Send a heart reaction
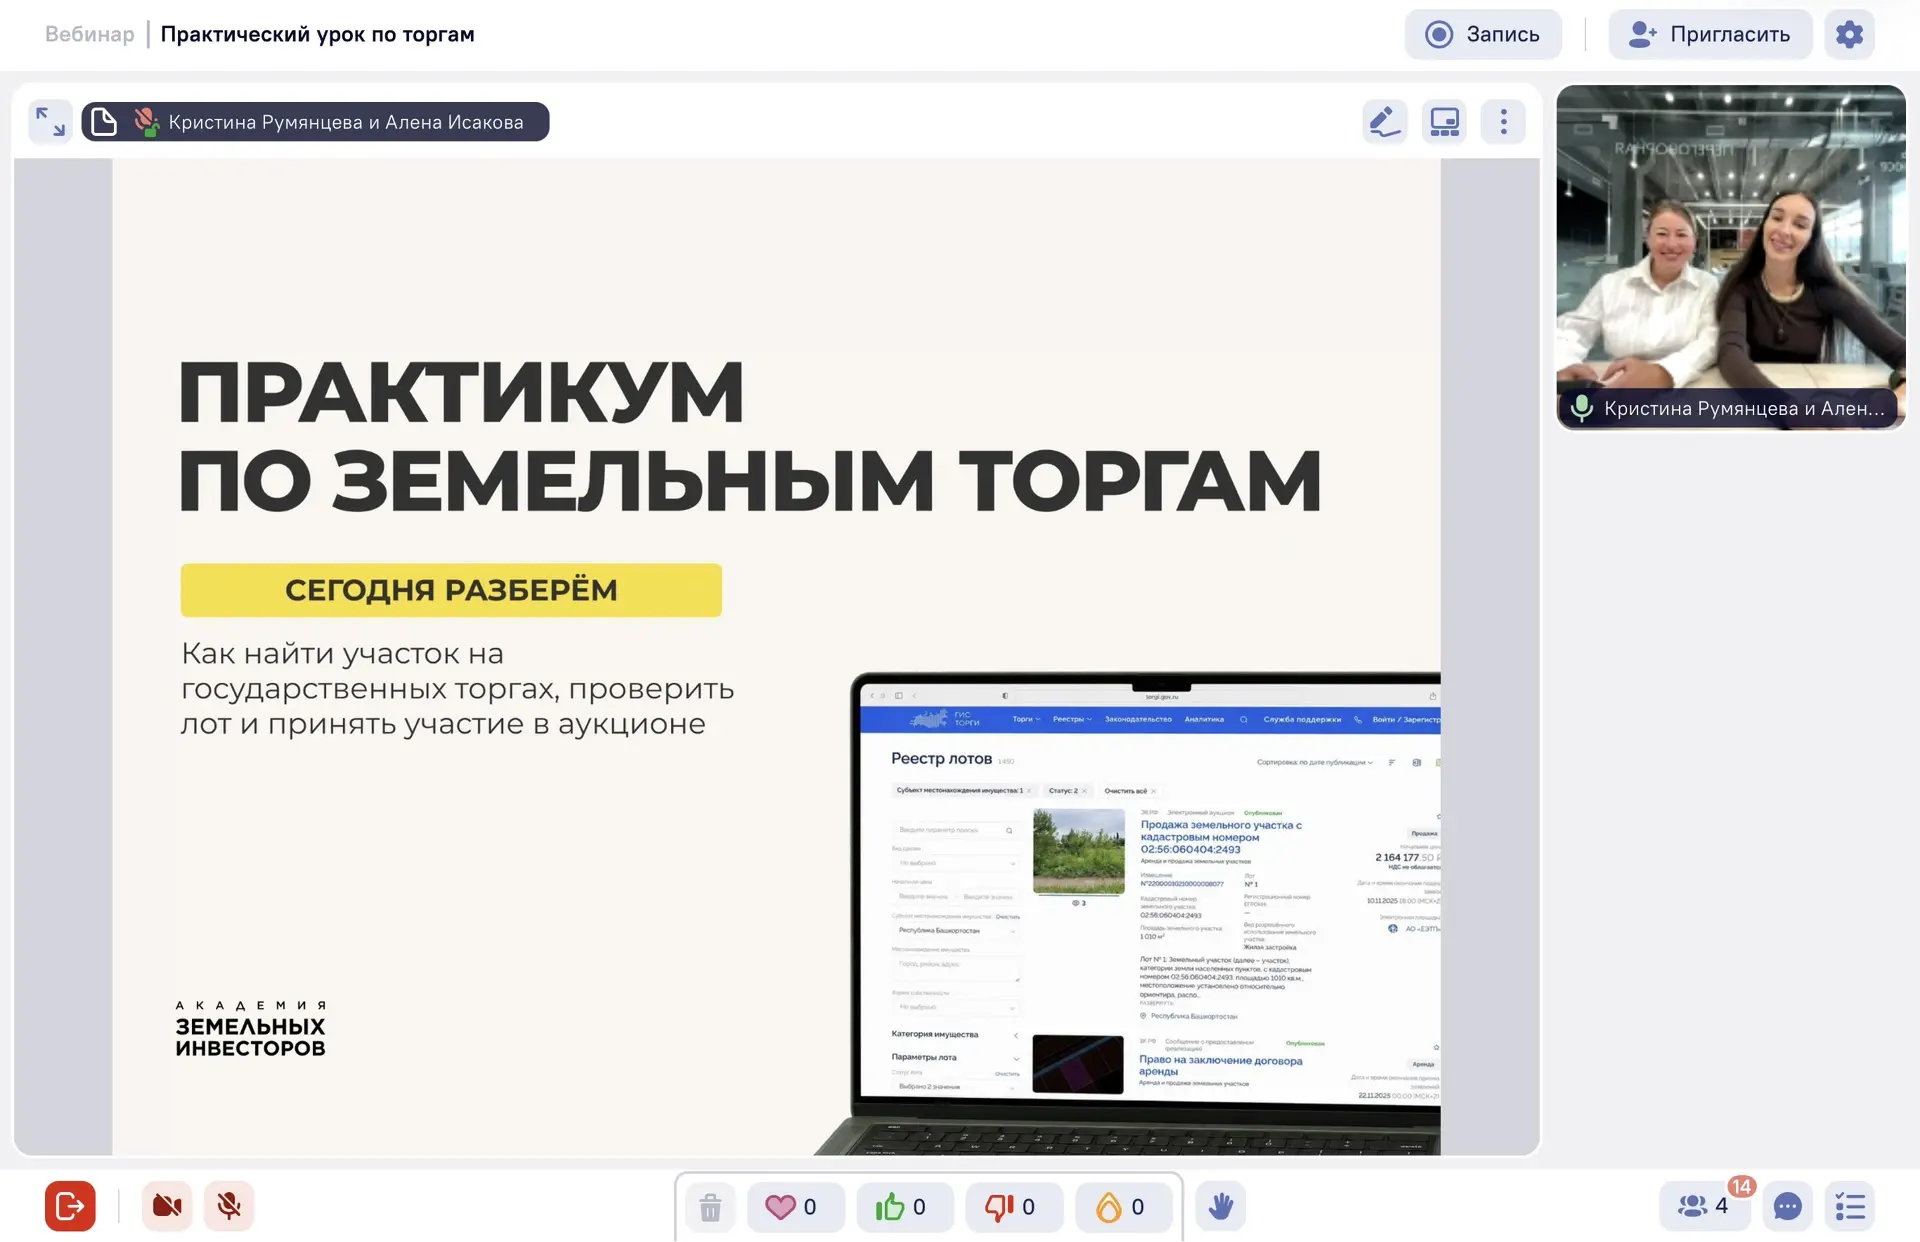The height and width of the screenshot is (1242, 1920). (x=795, y=1207)
